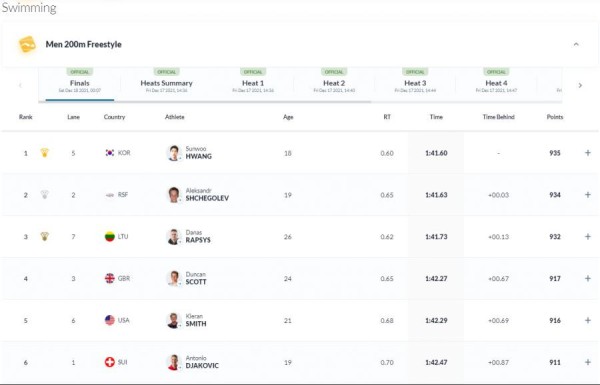Click the yellow swimming event icon
The height and width of the screenshot is (385, 600).
27,44
